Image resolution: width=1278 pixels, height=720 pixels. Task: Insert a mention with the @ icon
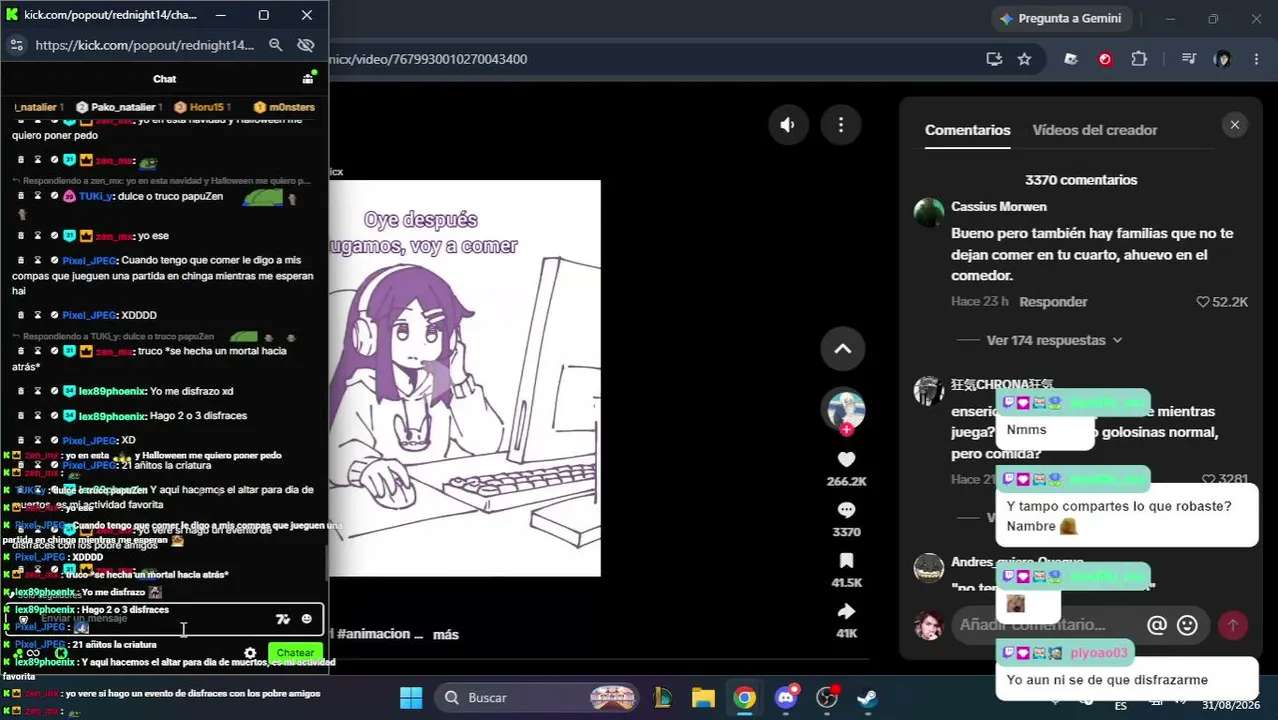(x=1157, y=626)
